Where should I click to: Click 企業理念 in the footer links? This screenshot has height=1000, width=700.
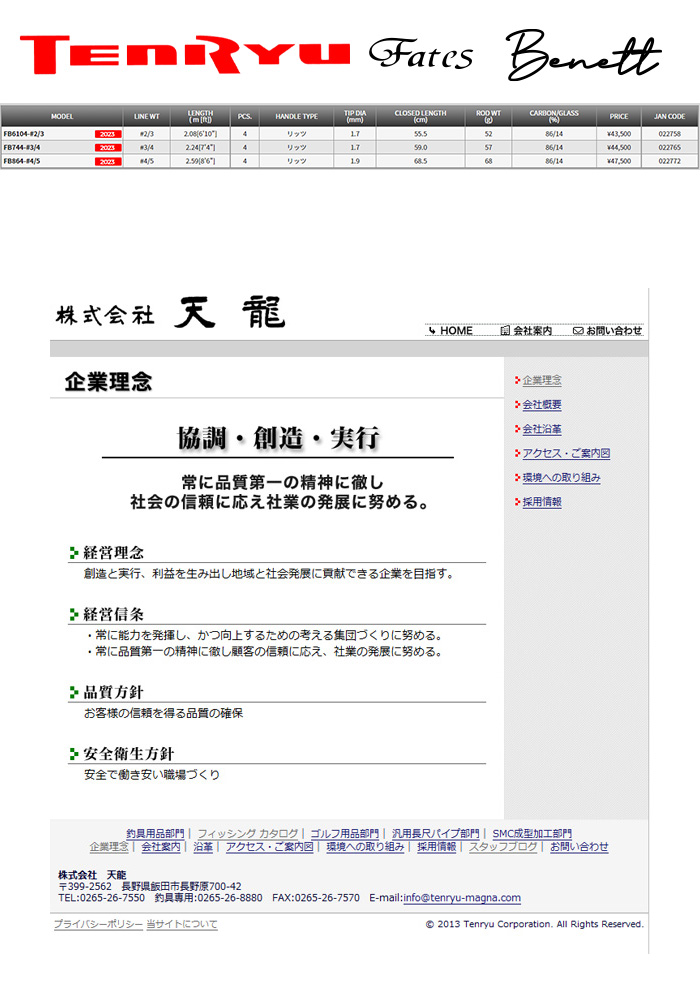tap(109, 847)
